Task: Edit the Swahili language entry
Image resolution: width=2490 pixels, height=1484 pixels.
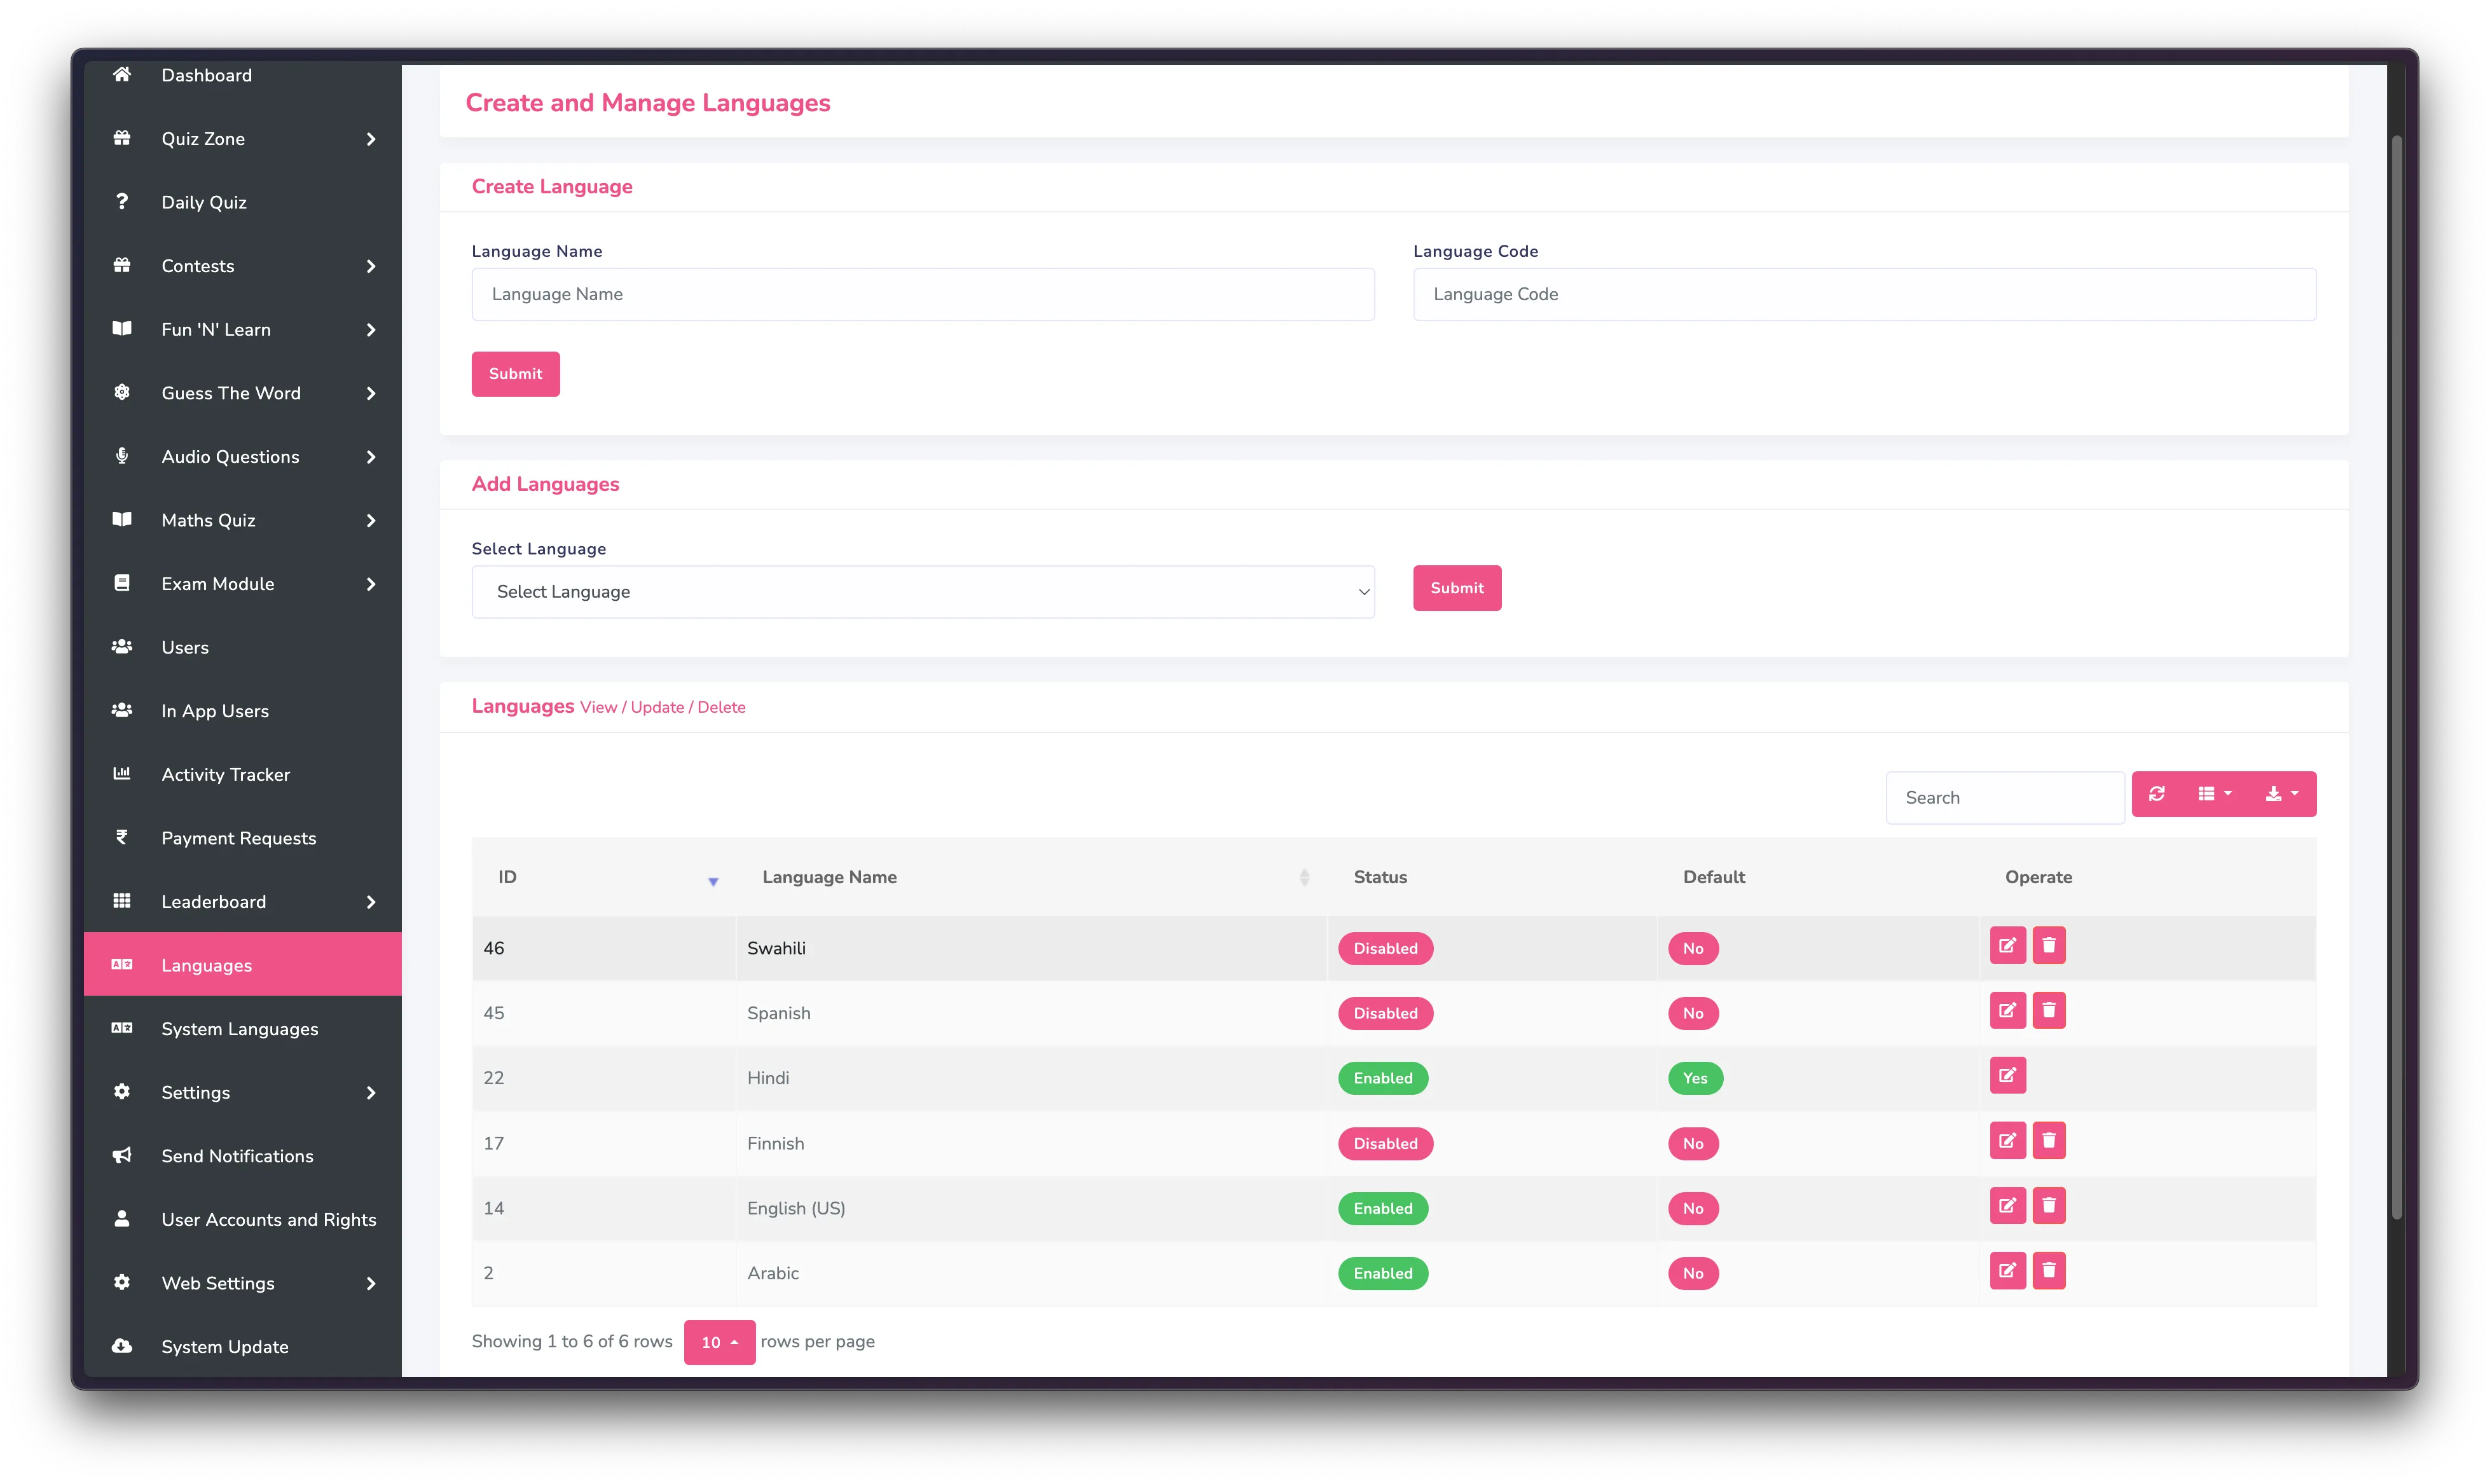Action: 2007,944
